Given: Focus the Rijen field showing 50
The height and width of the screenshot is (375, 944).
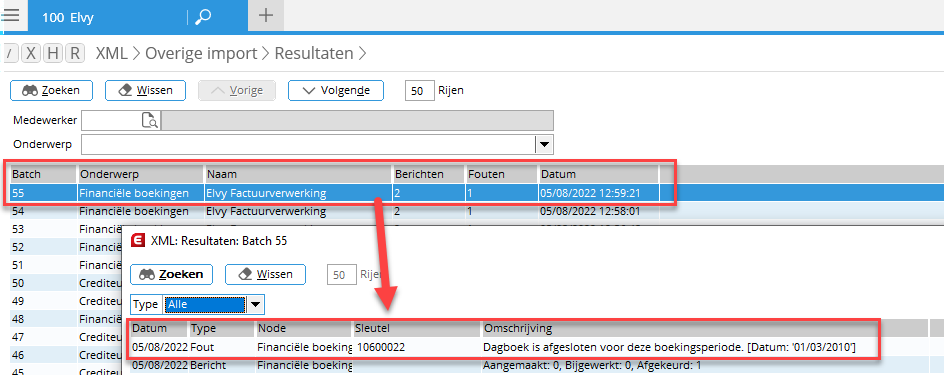Looking at the screenshot, I should click(420, 91).
